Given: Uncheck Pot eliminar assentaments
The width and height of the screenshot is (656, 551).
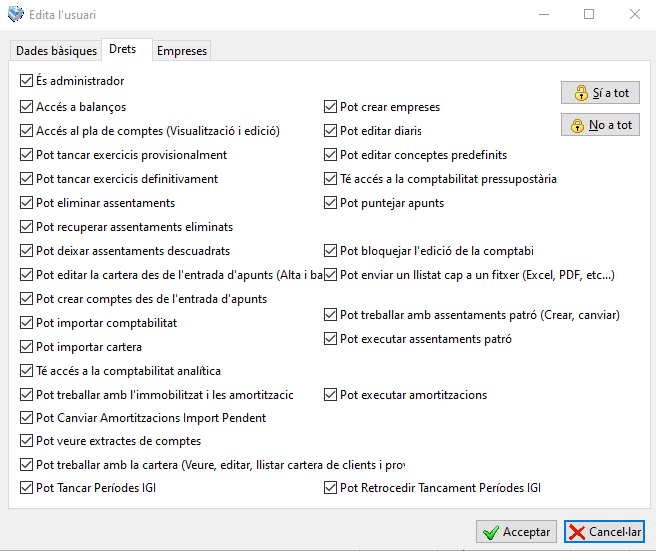Looking at the screenshot, I should (26, 202).
